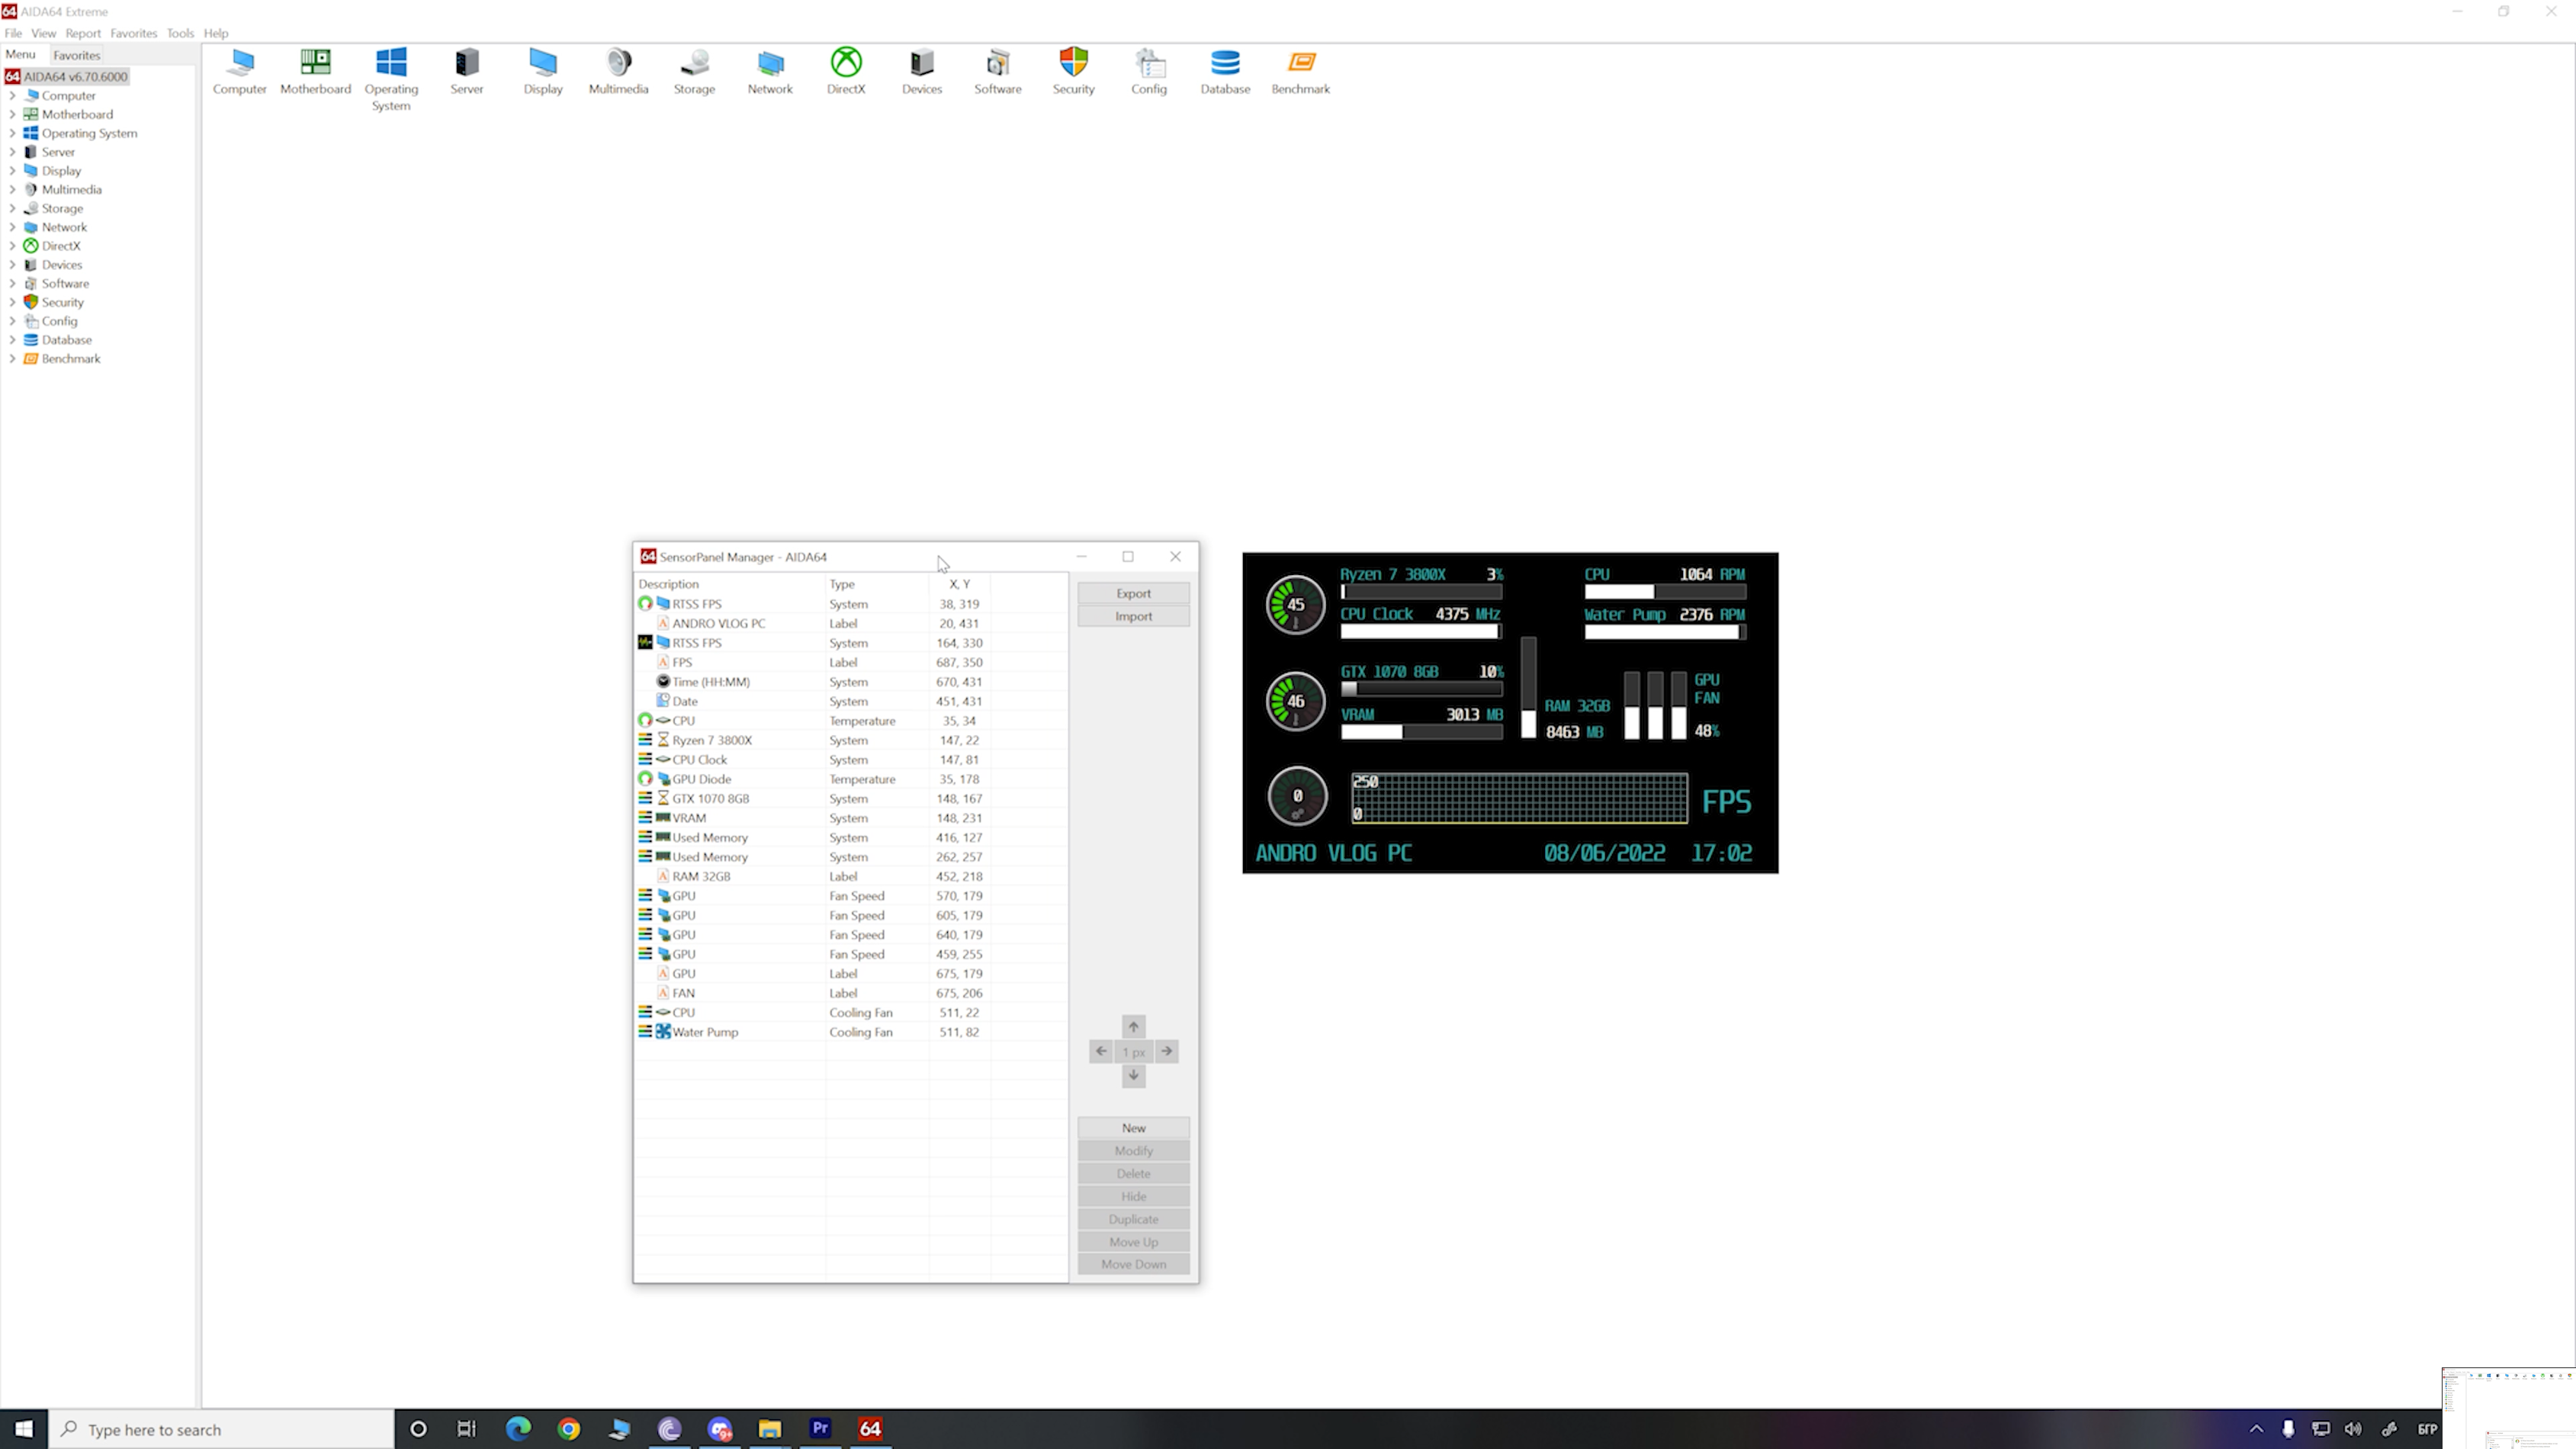Open the Motherboard toolbar icon

tap(315, 71)
